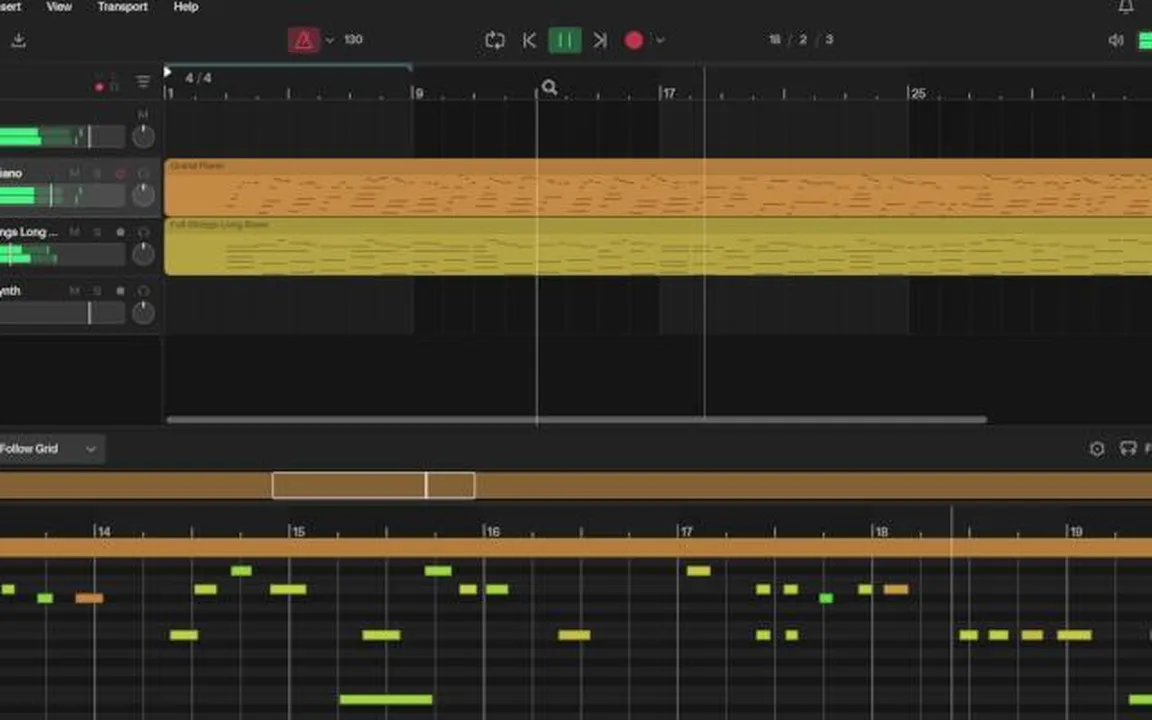Toggle Strings Long track headphone monitoring

click(x=143, y=232)
